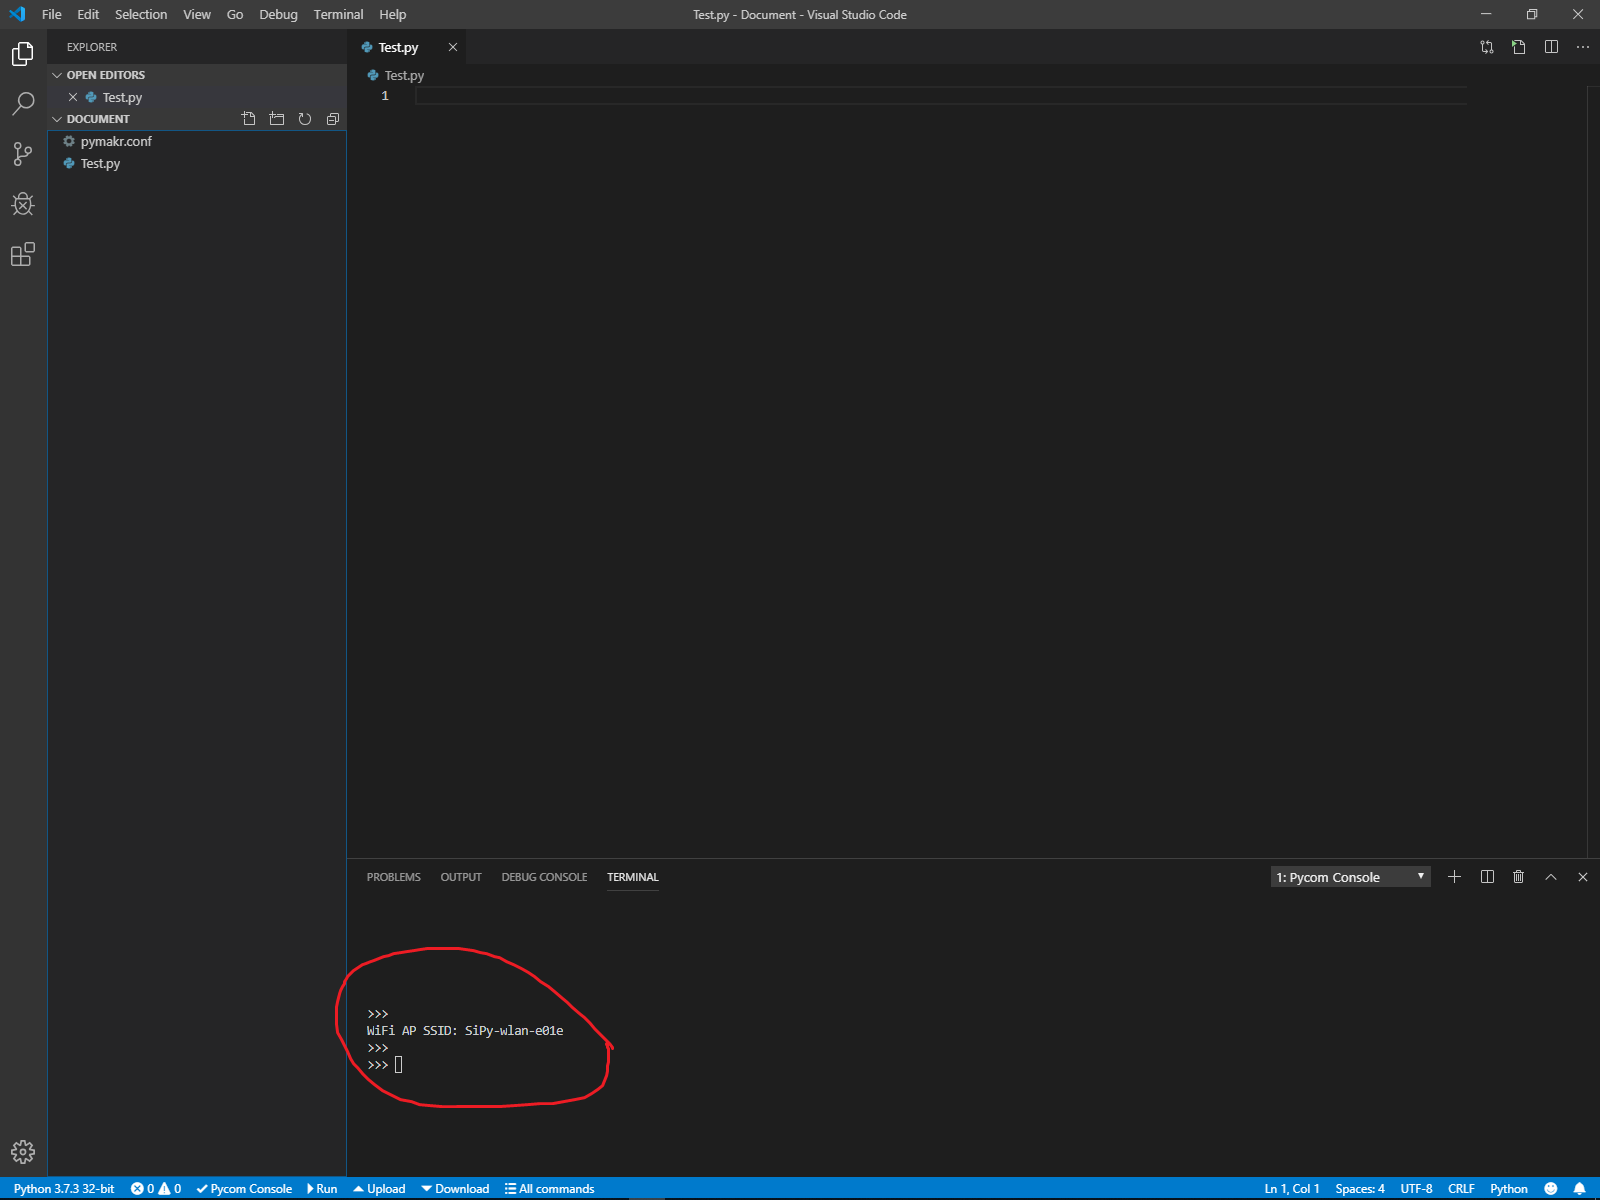Kill the terminal with trash icon

click(x=1518, y=877)
